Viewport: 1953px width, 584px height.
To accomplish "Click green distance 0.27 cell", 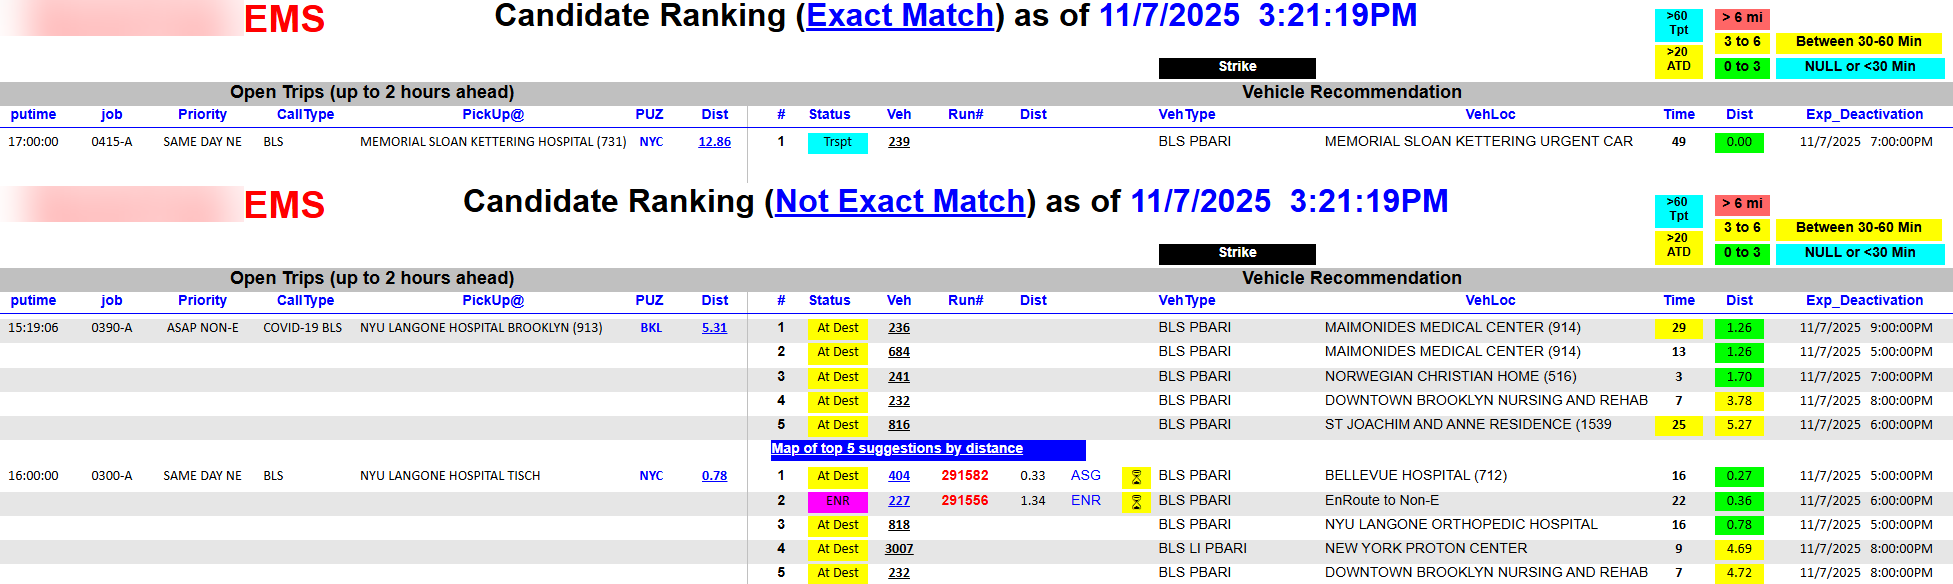I will click(x=1739, y=477).
